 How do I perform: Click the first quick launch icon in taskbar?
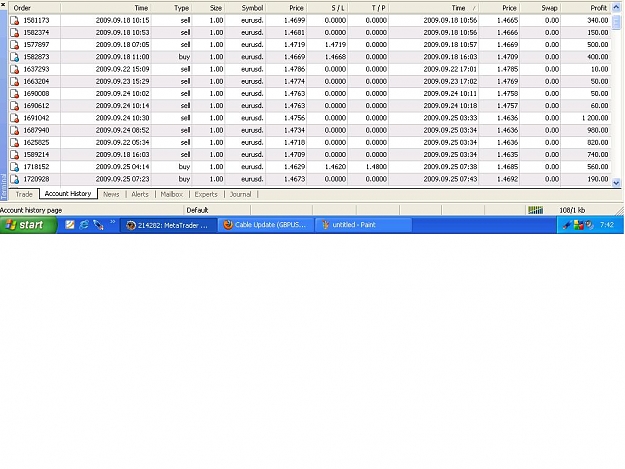point(70,225)
